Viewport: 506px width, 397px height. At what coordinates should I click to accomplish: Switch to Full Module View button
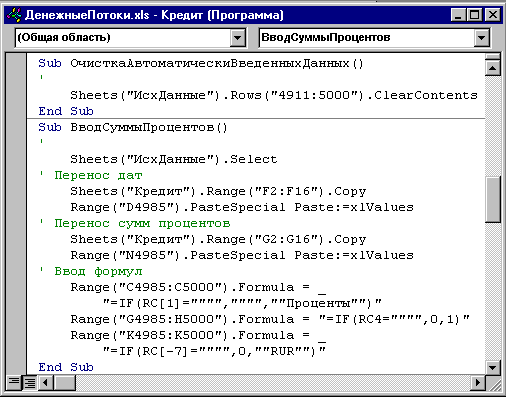pos(30,382)
